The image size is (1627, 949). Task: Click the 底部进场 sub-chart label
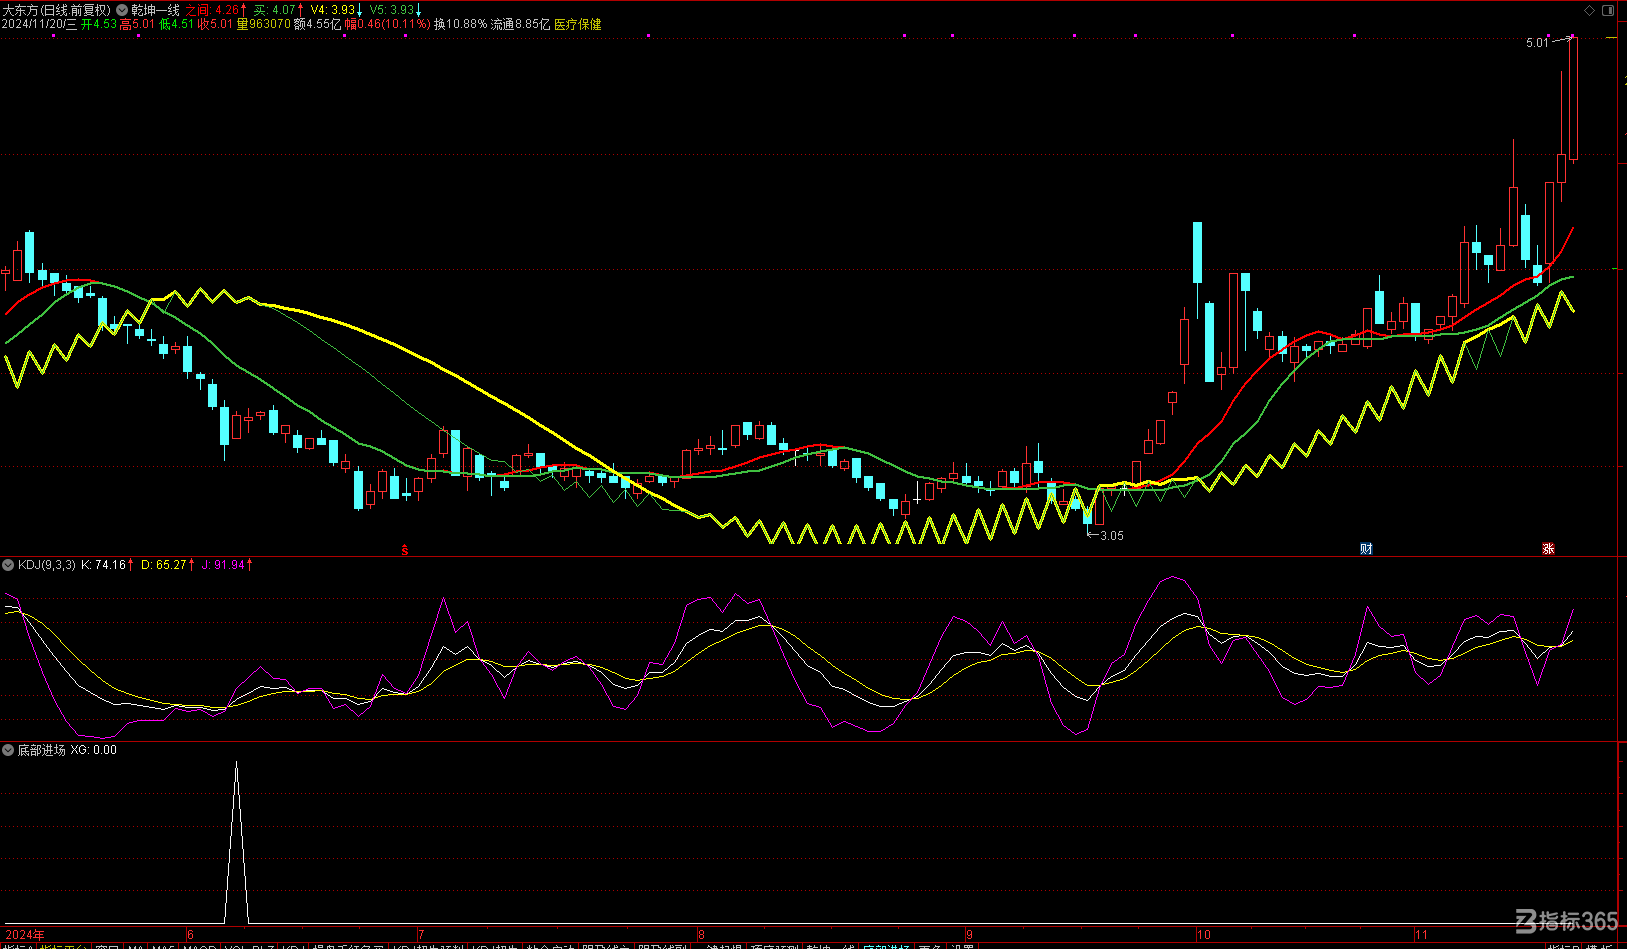41,750
